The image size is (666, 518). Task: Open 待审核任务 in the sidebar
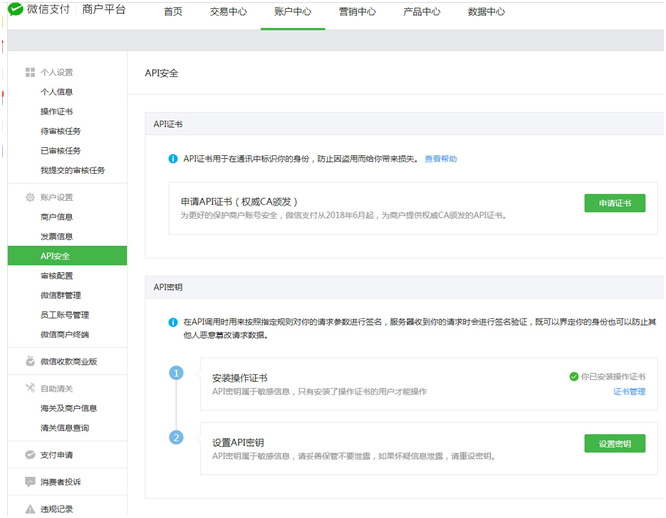point(60,131)
